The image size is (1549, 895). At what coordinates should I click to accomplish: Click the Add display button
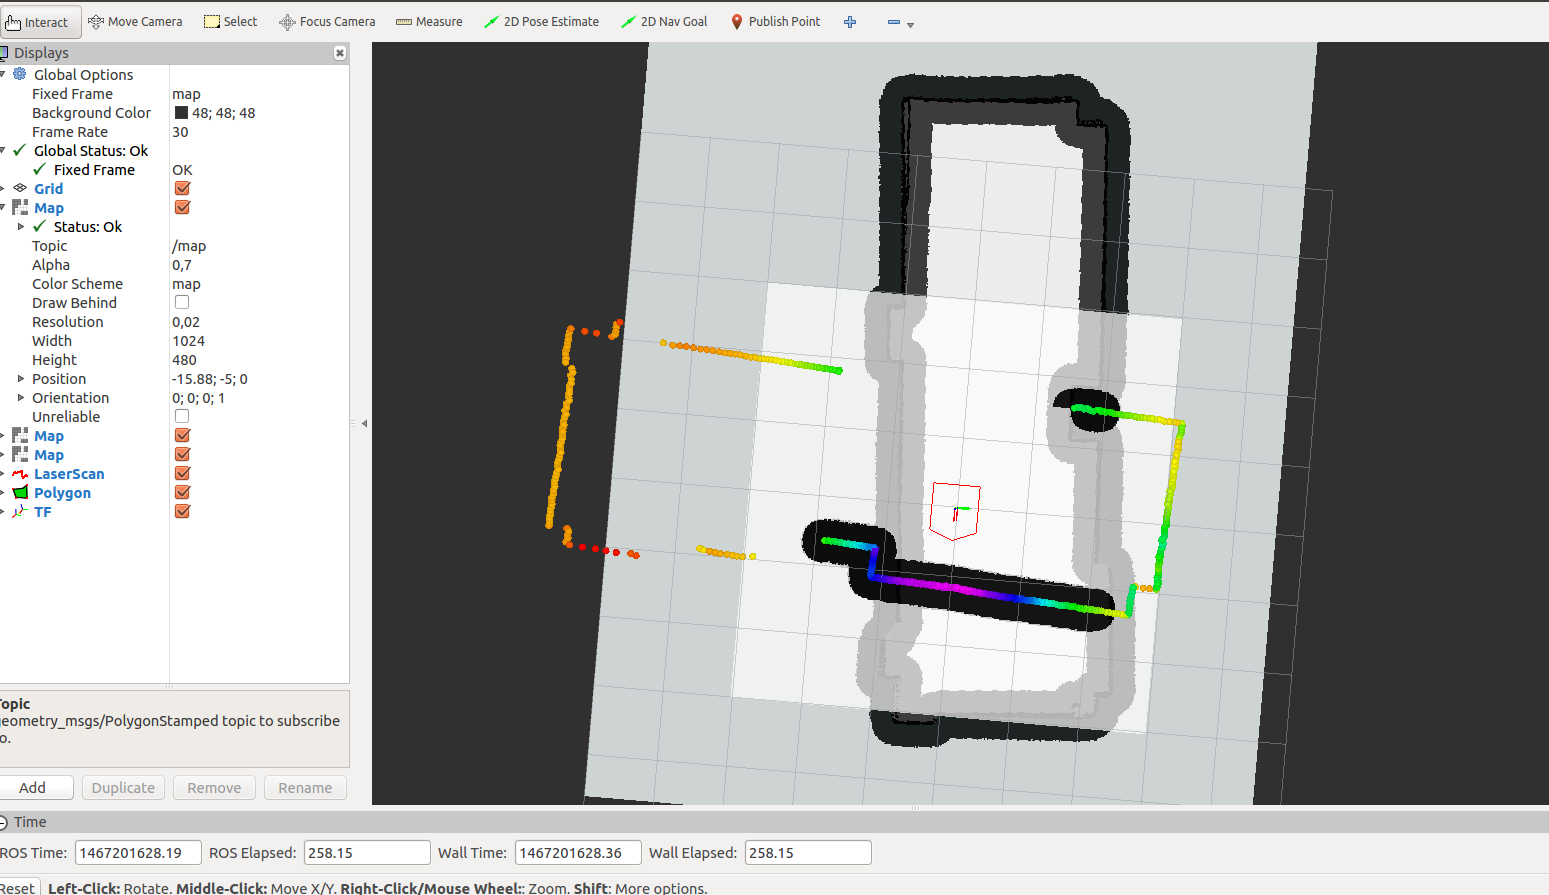[x=35, y=788]
